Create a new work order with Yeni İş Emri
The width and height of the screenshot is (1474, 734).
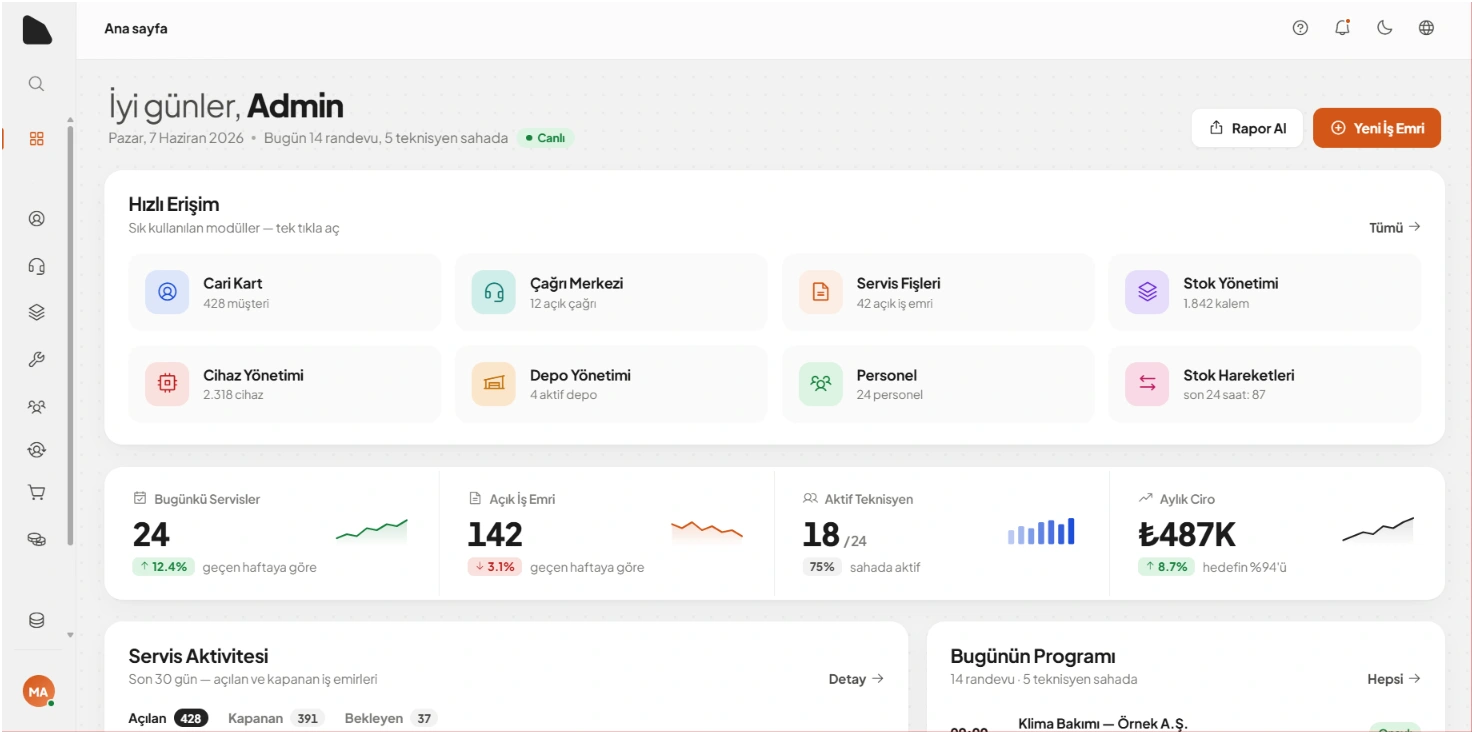[x=1377, y=128]
